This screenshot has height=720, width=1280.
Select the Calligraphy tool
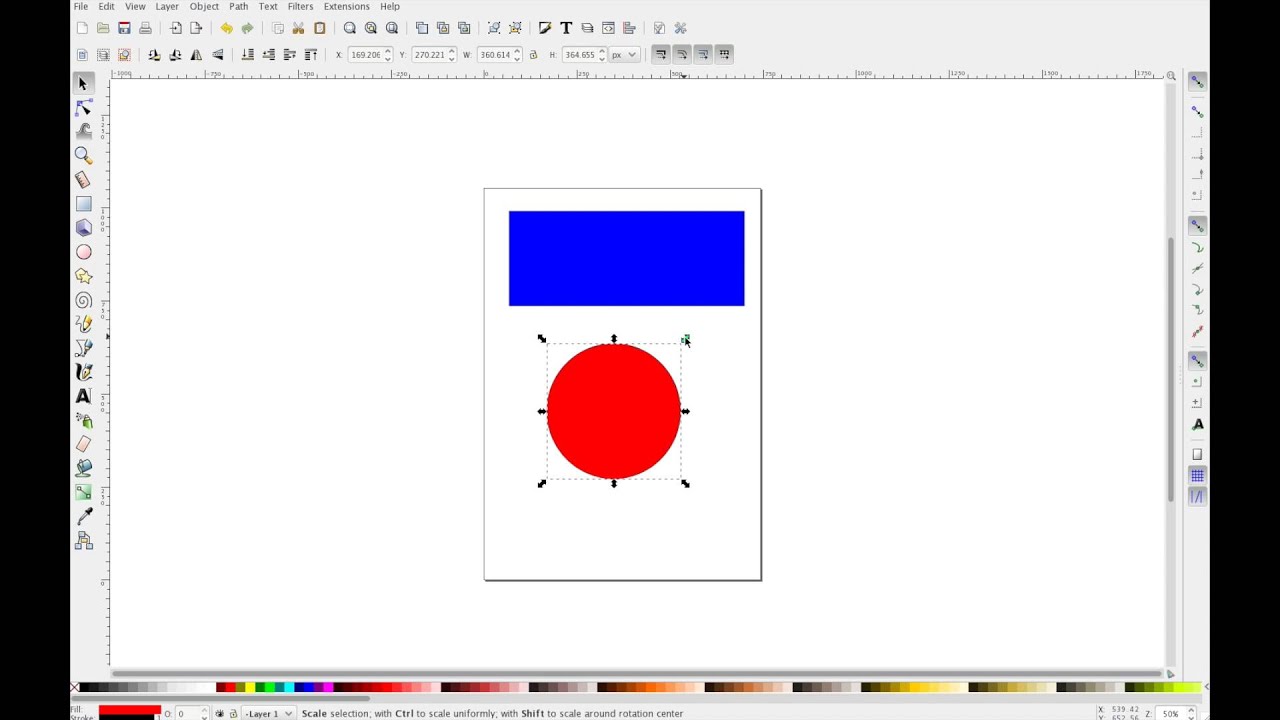pyautogui.click(x=83, y=372)
